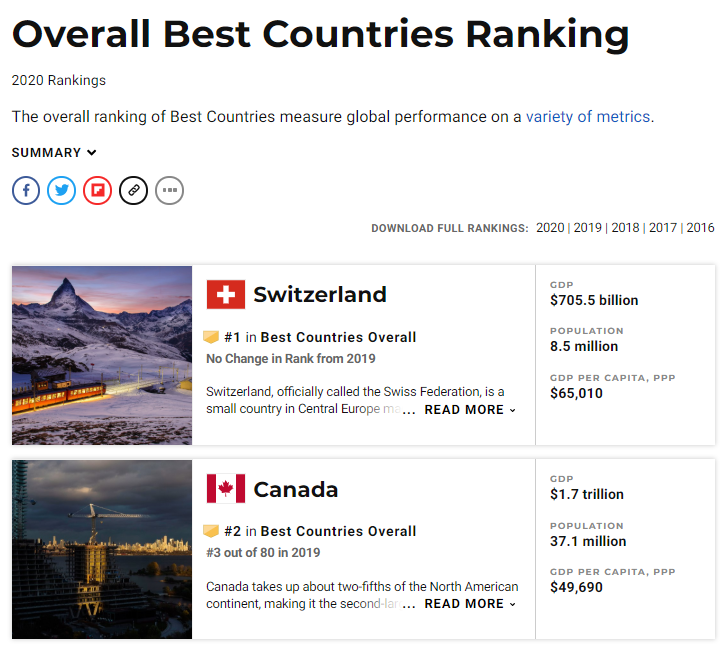Open the Switzerland Matterhorn photo thumbnail

click(102, 355)
